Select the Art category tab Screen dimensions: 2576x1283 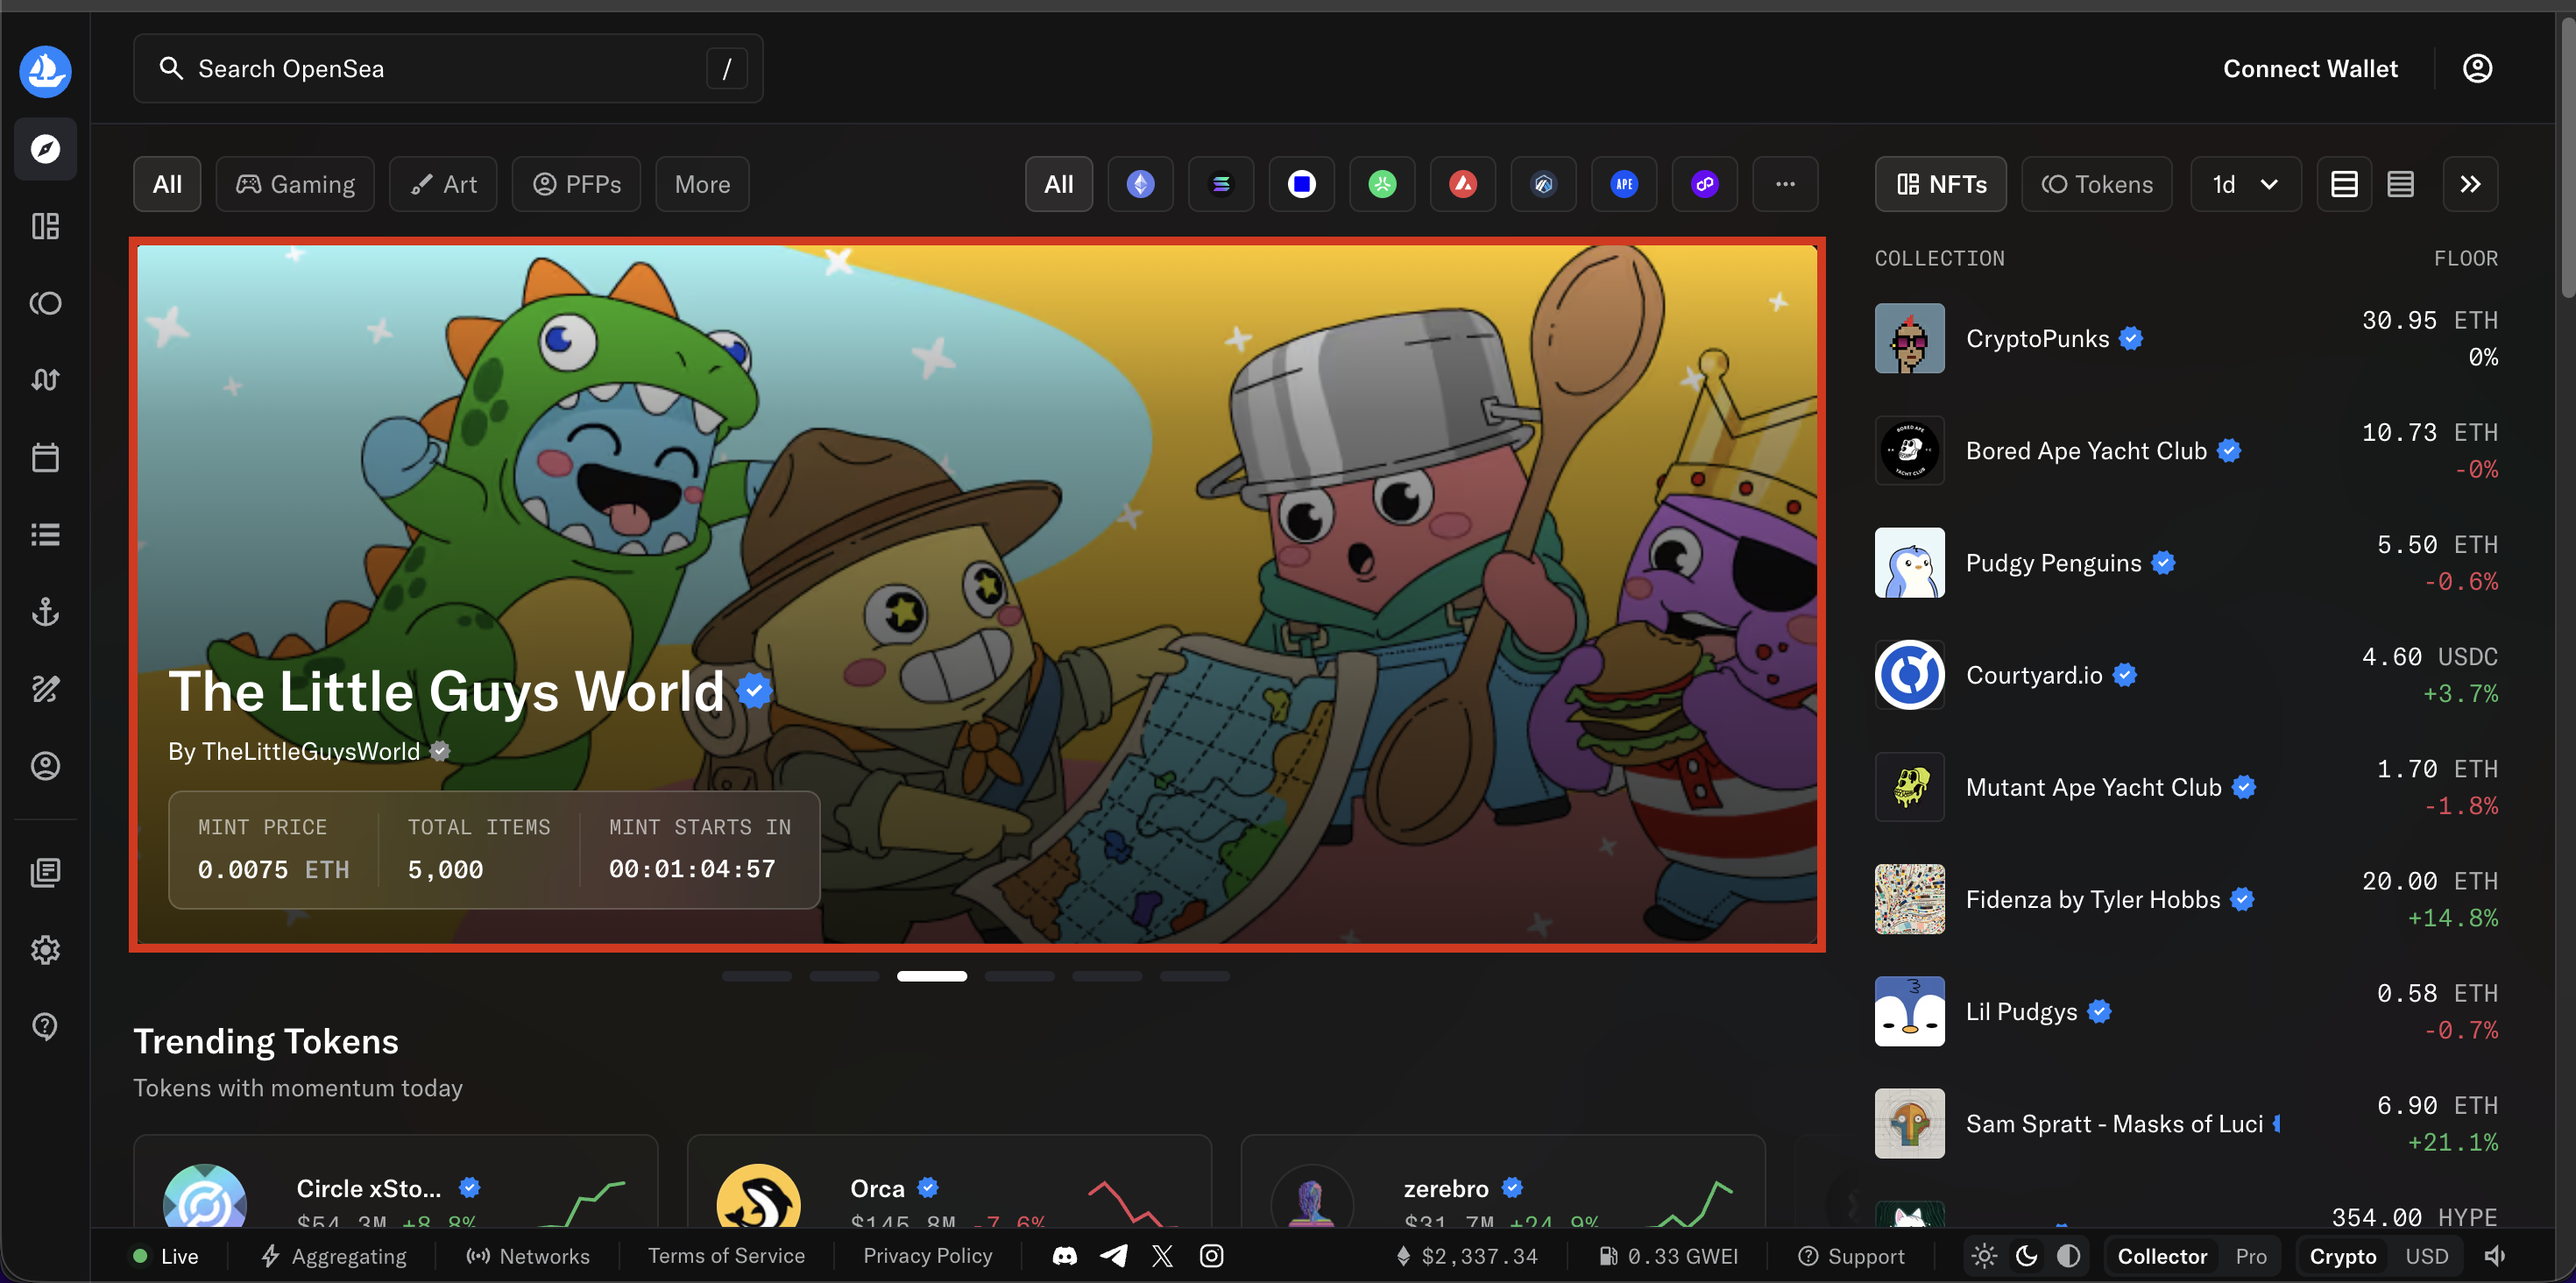coord(443,184)
